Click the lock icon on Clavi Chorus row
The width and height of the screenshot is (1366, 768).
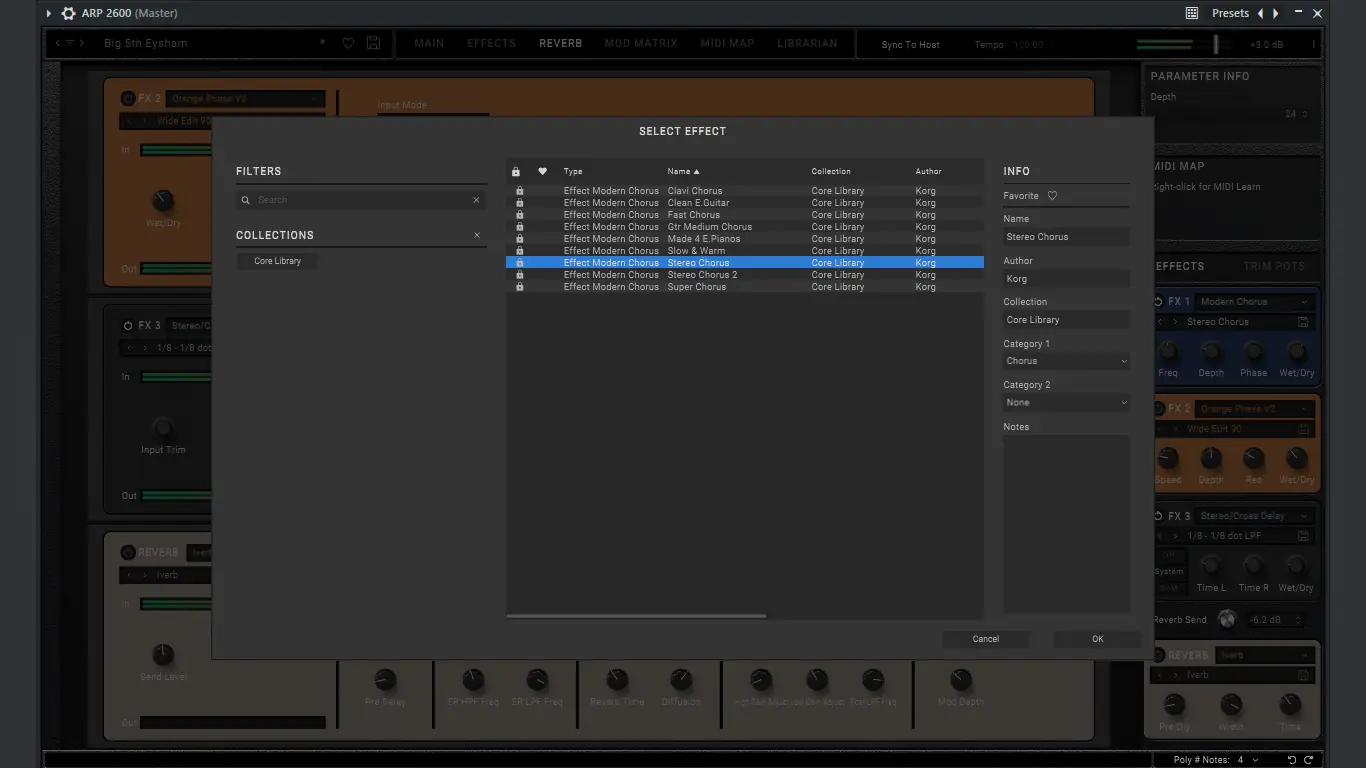[x=519, y=191]
